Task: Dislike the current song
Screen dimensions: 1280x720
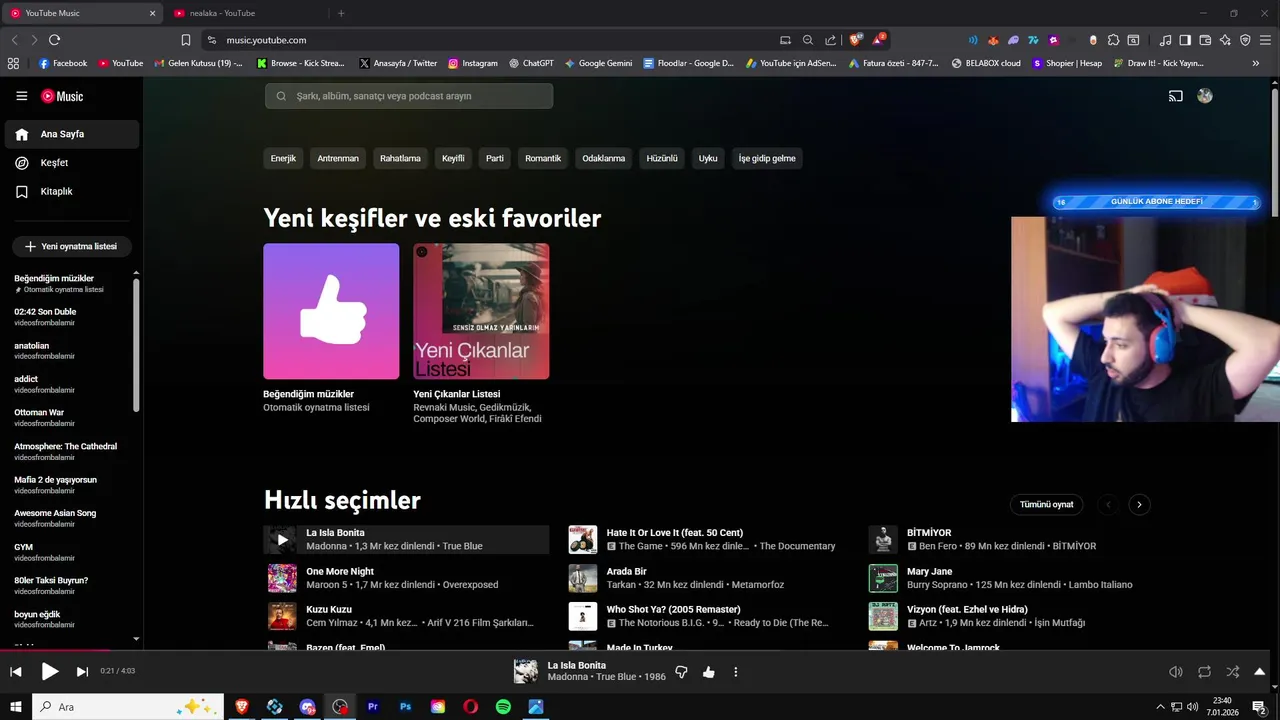Action: (x=681, y=672)
